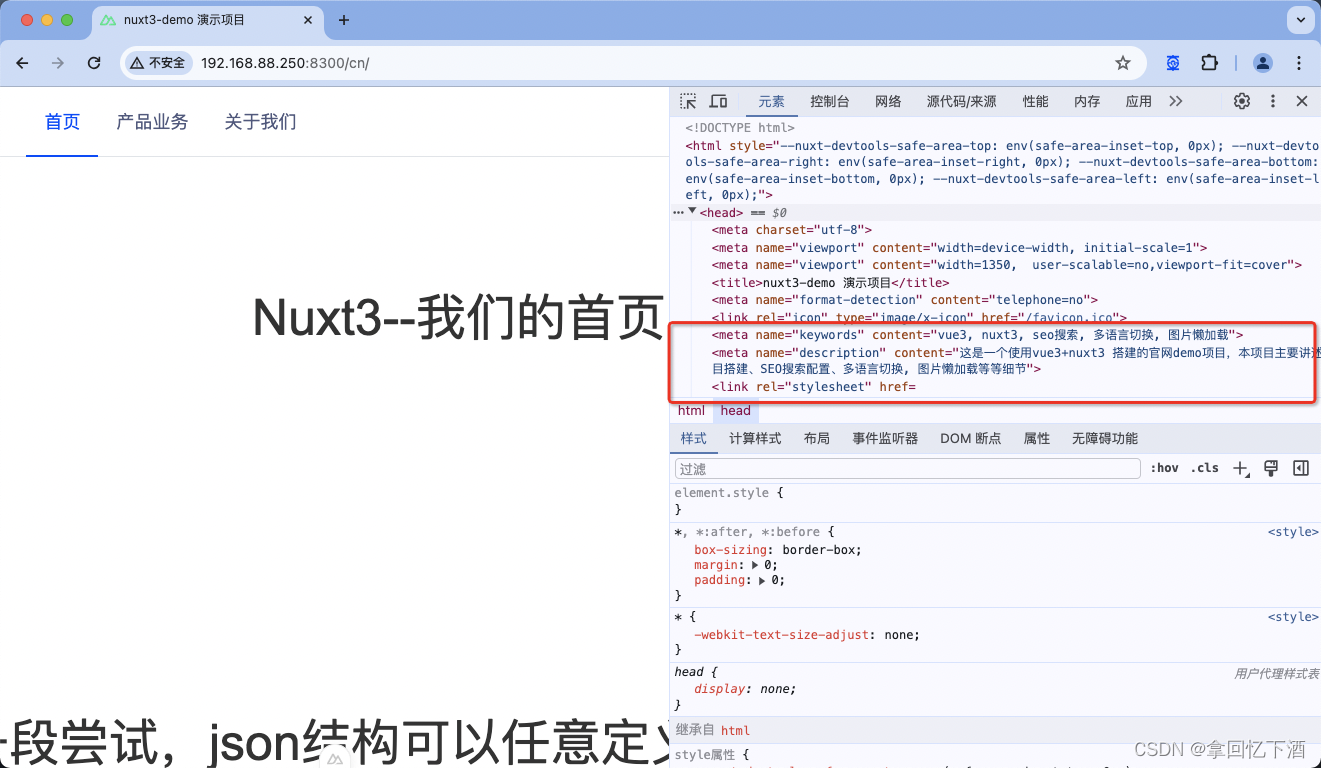Toggle the device toolbar icon
Viewport: 1321px width, 768px height.
[x=718, y=101]
